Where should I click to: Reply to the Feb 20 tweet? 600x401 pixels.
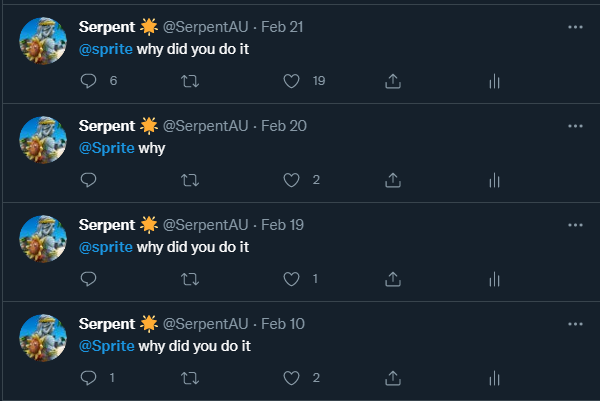tap(88, 180)
